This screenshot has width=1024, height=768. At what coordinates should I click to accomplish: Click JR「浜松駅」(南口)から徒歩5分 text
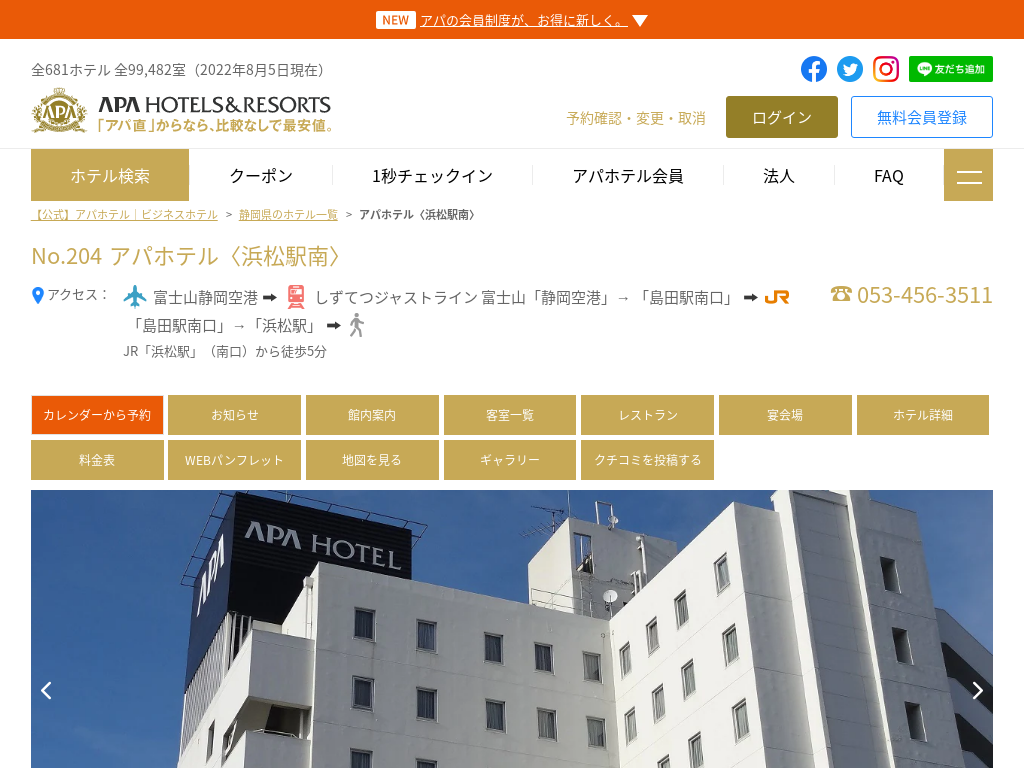(x=225, y=351)
